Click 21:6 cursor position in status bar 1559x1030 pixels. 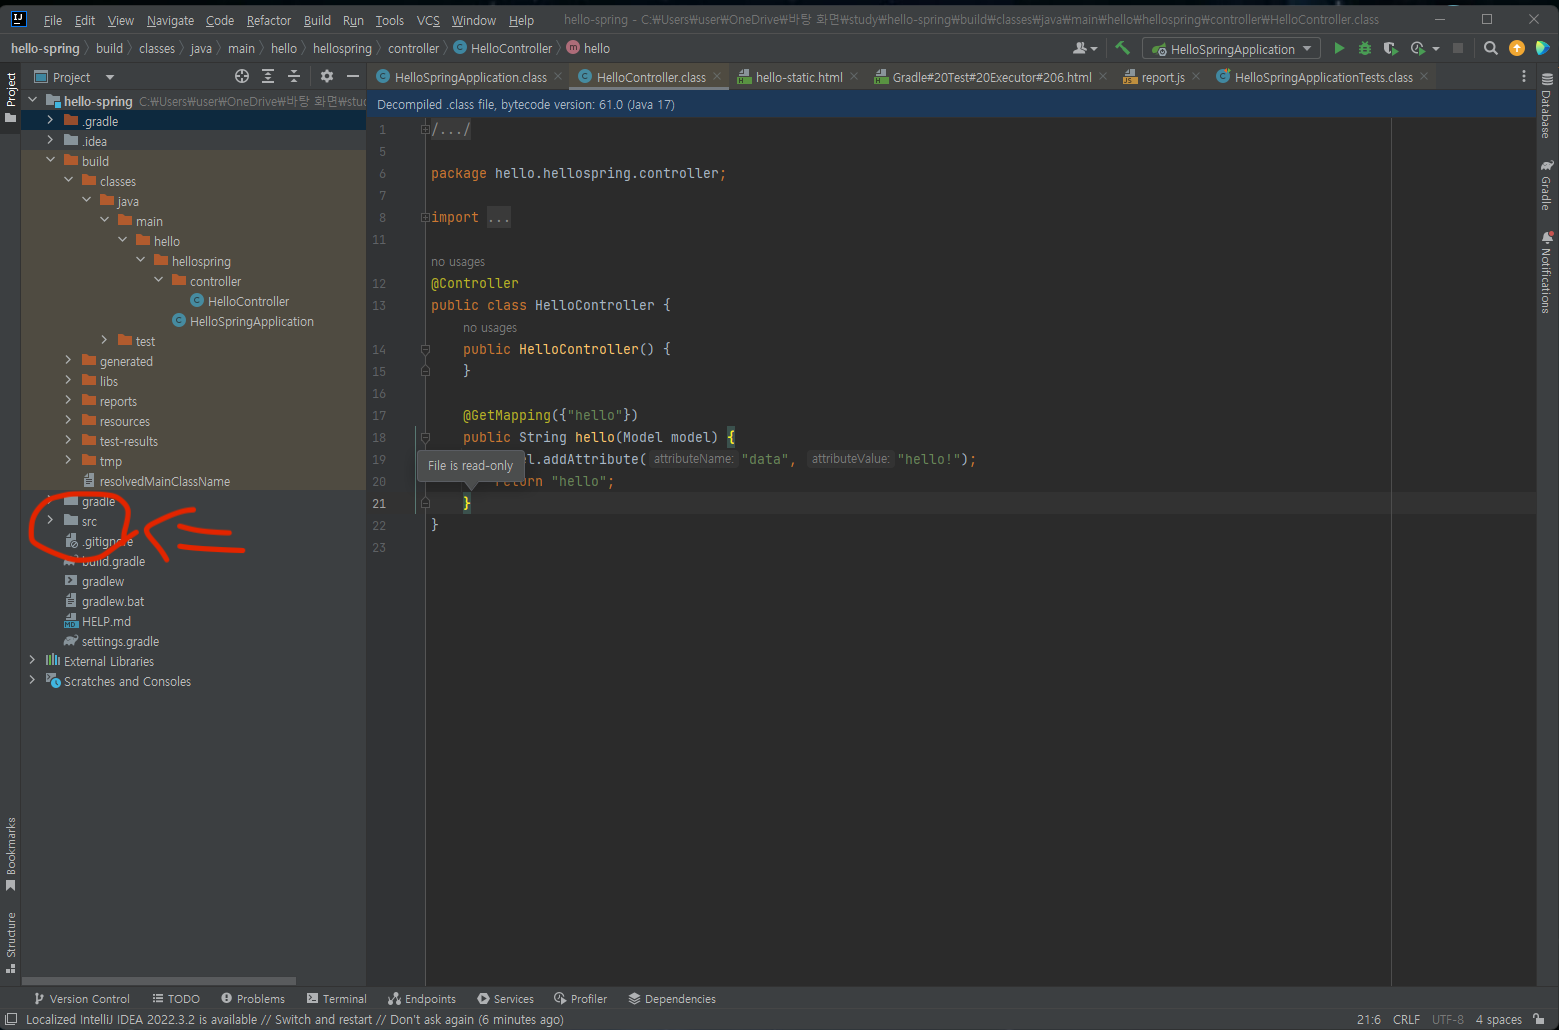tap(1368, 1019)
